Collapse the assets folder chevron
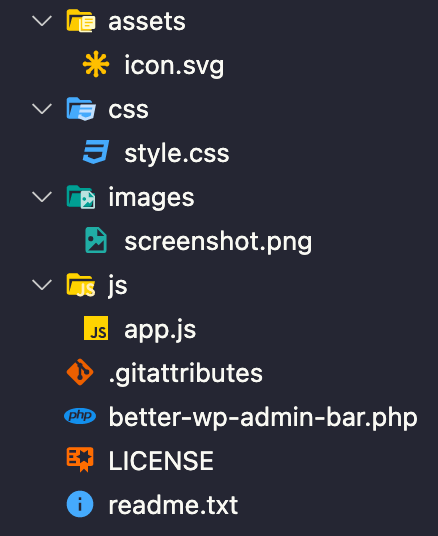Image resolution: width=438 pixels, height=536 pixels. point(42,21)
